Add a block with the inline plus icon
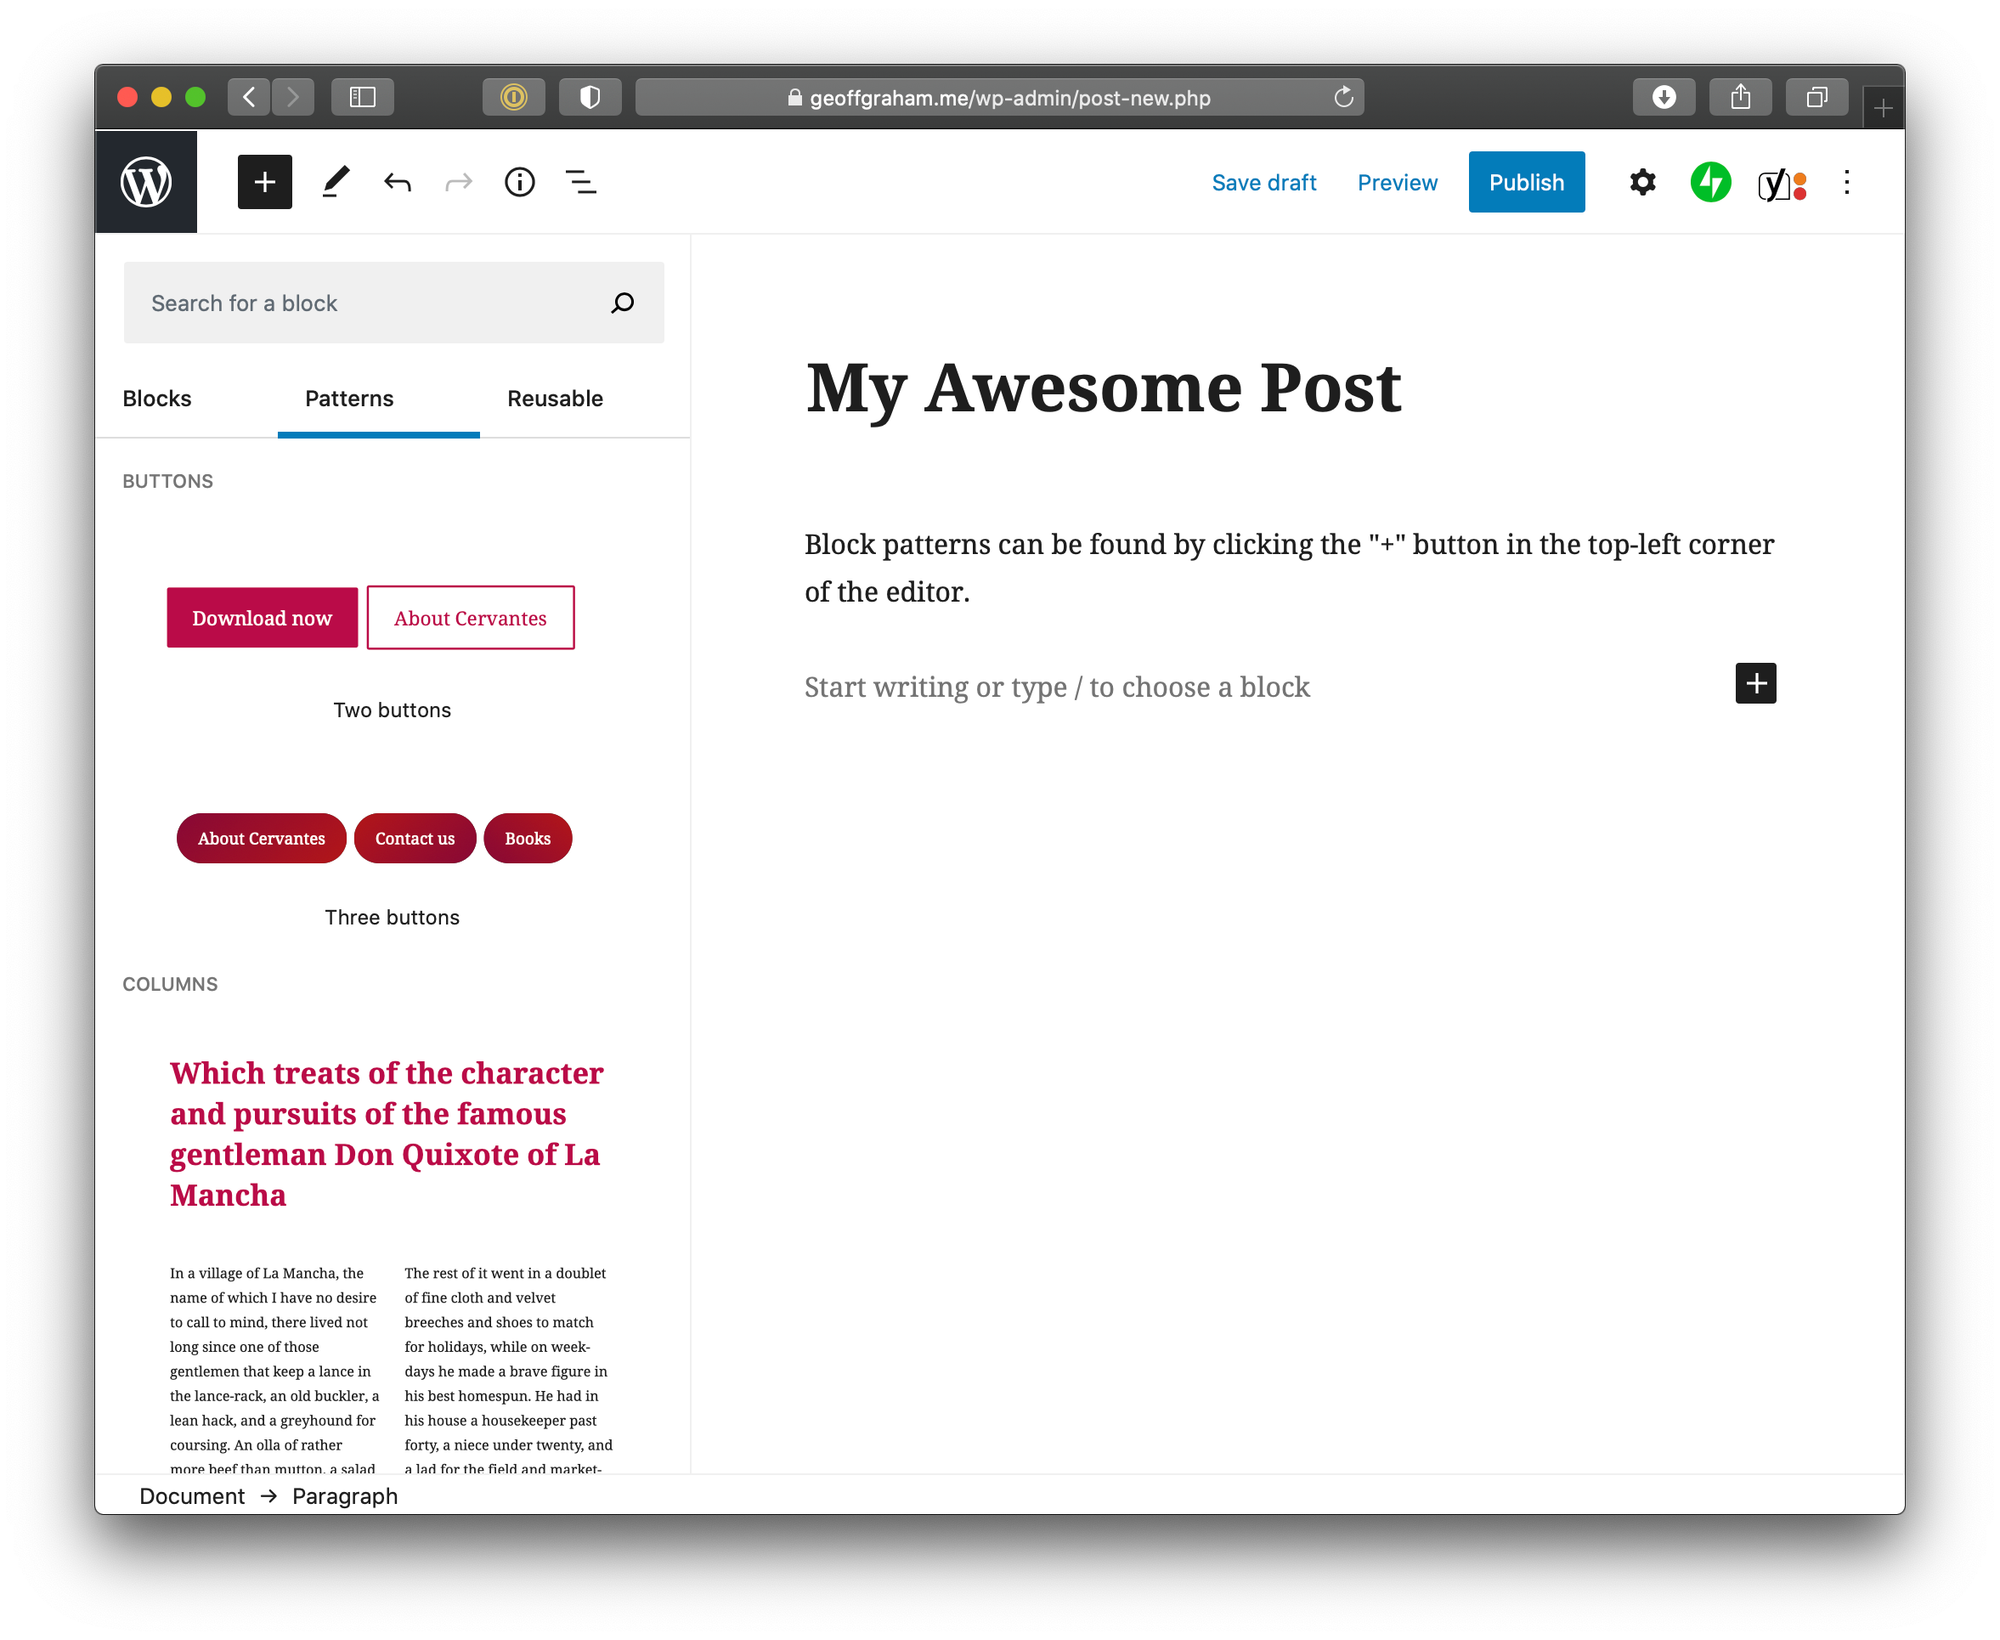This screenshot has height=1640, width=2000. click(1755, 683)
